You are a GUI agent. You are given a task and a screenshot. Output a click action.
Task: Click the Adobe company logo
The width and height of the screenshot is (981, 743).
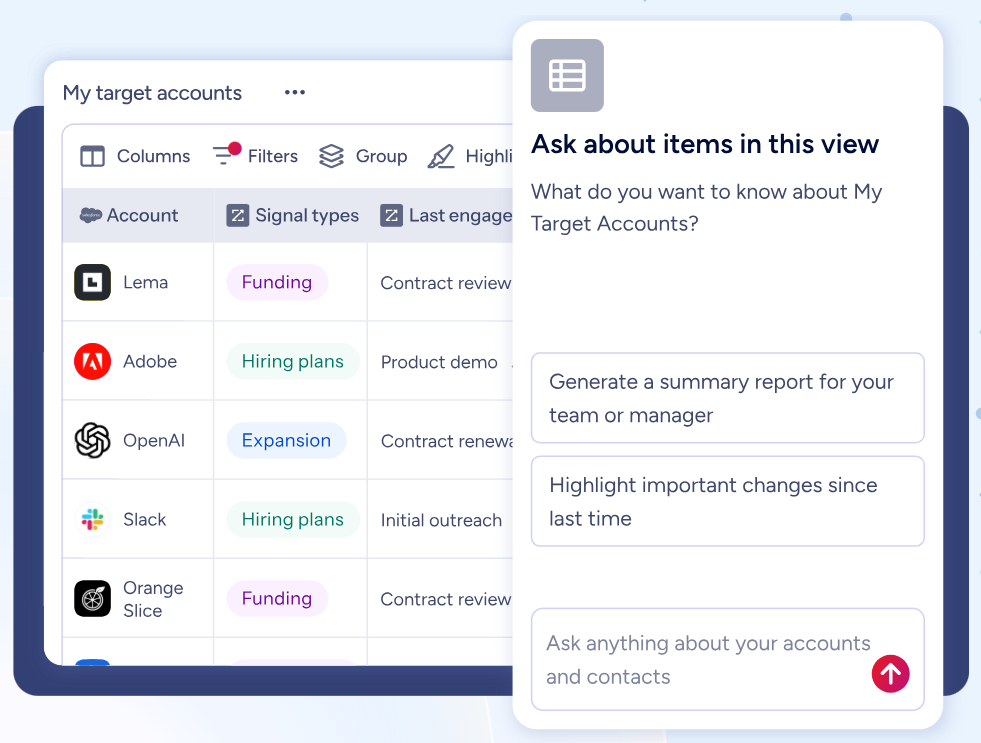pos(93,361)
